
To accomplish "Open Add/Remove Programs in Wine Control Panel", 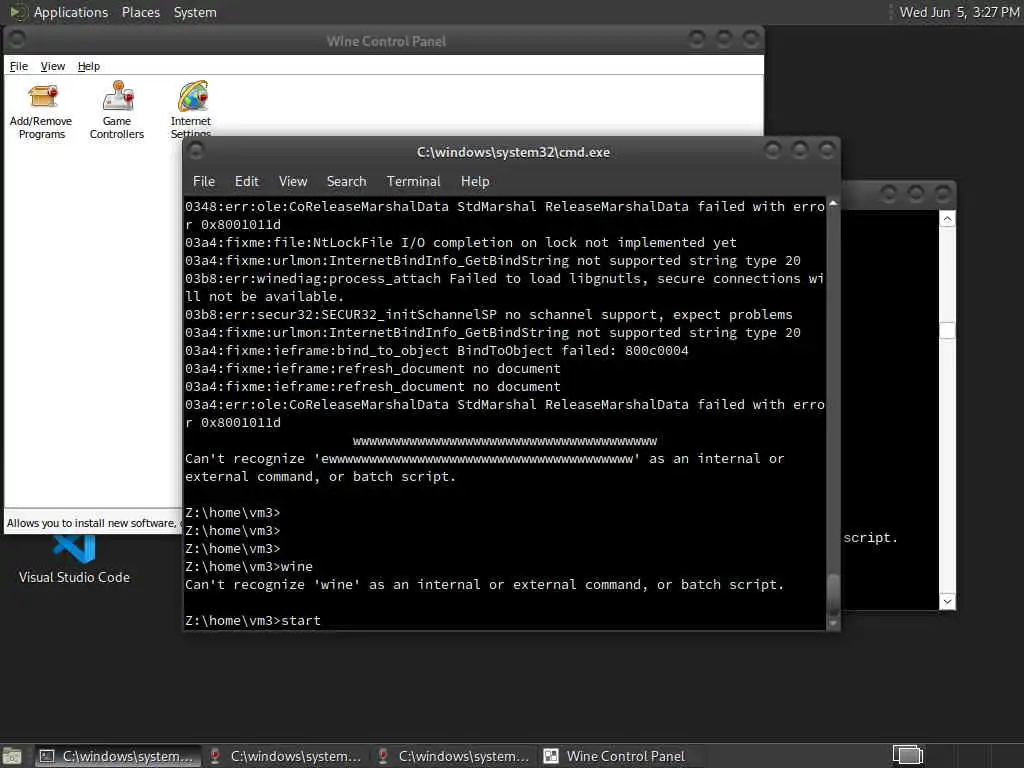I will (41, 110).
